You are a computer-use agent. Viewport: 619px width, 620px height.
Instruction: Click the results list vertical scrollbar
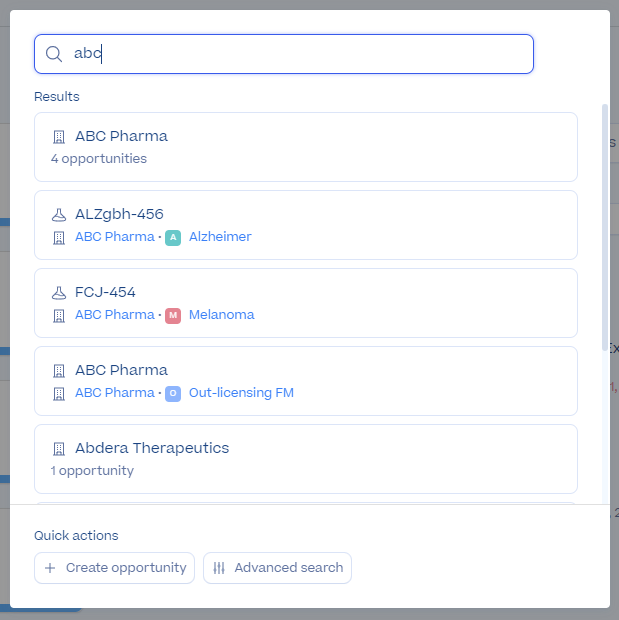click(x=604, y=227)
